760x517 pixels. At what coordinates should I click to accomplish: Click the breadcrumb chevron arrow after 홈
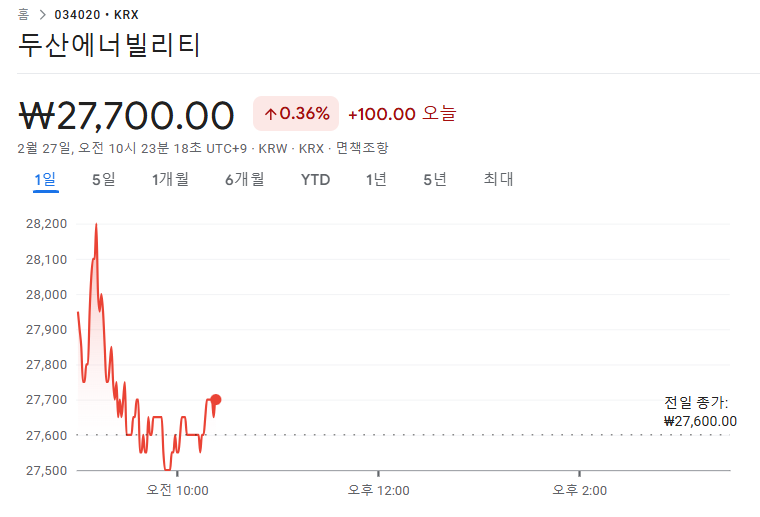tap(43, 15)
